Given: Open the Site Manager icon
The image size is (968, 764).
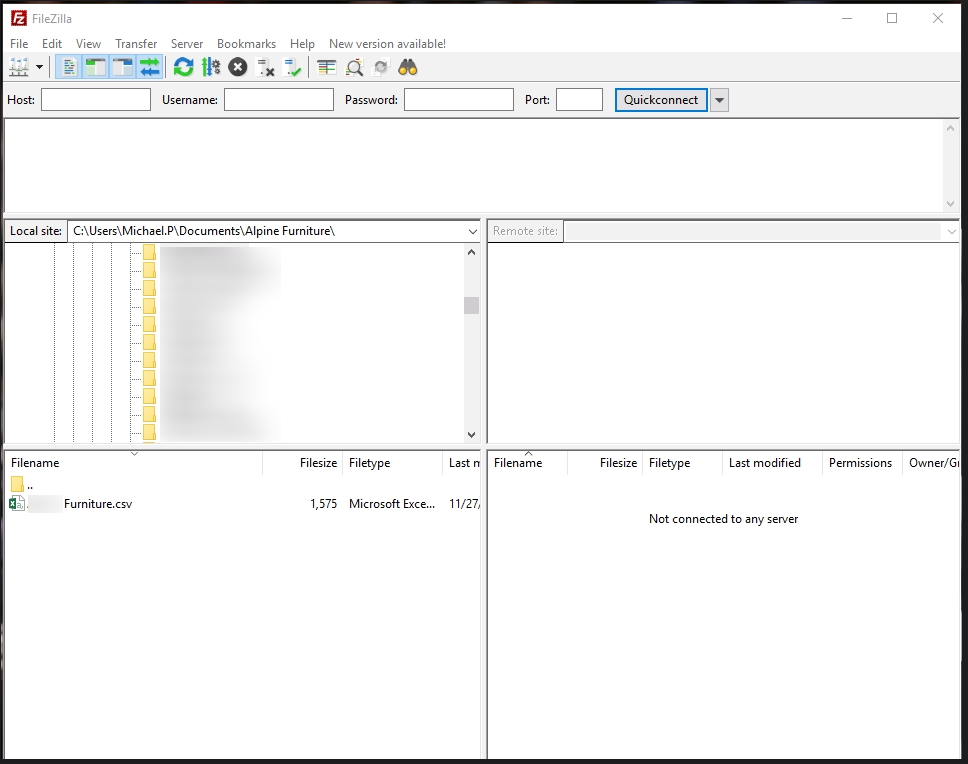Looking at the screenshot, I should (x=19, y=67).
